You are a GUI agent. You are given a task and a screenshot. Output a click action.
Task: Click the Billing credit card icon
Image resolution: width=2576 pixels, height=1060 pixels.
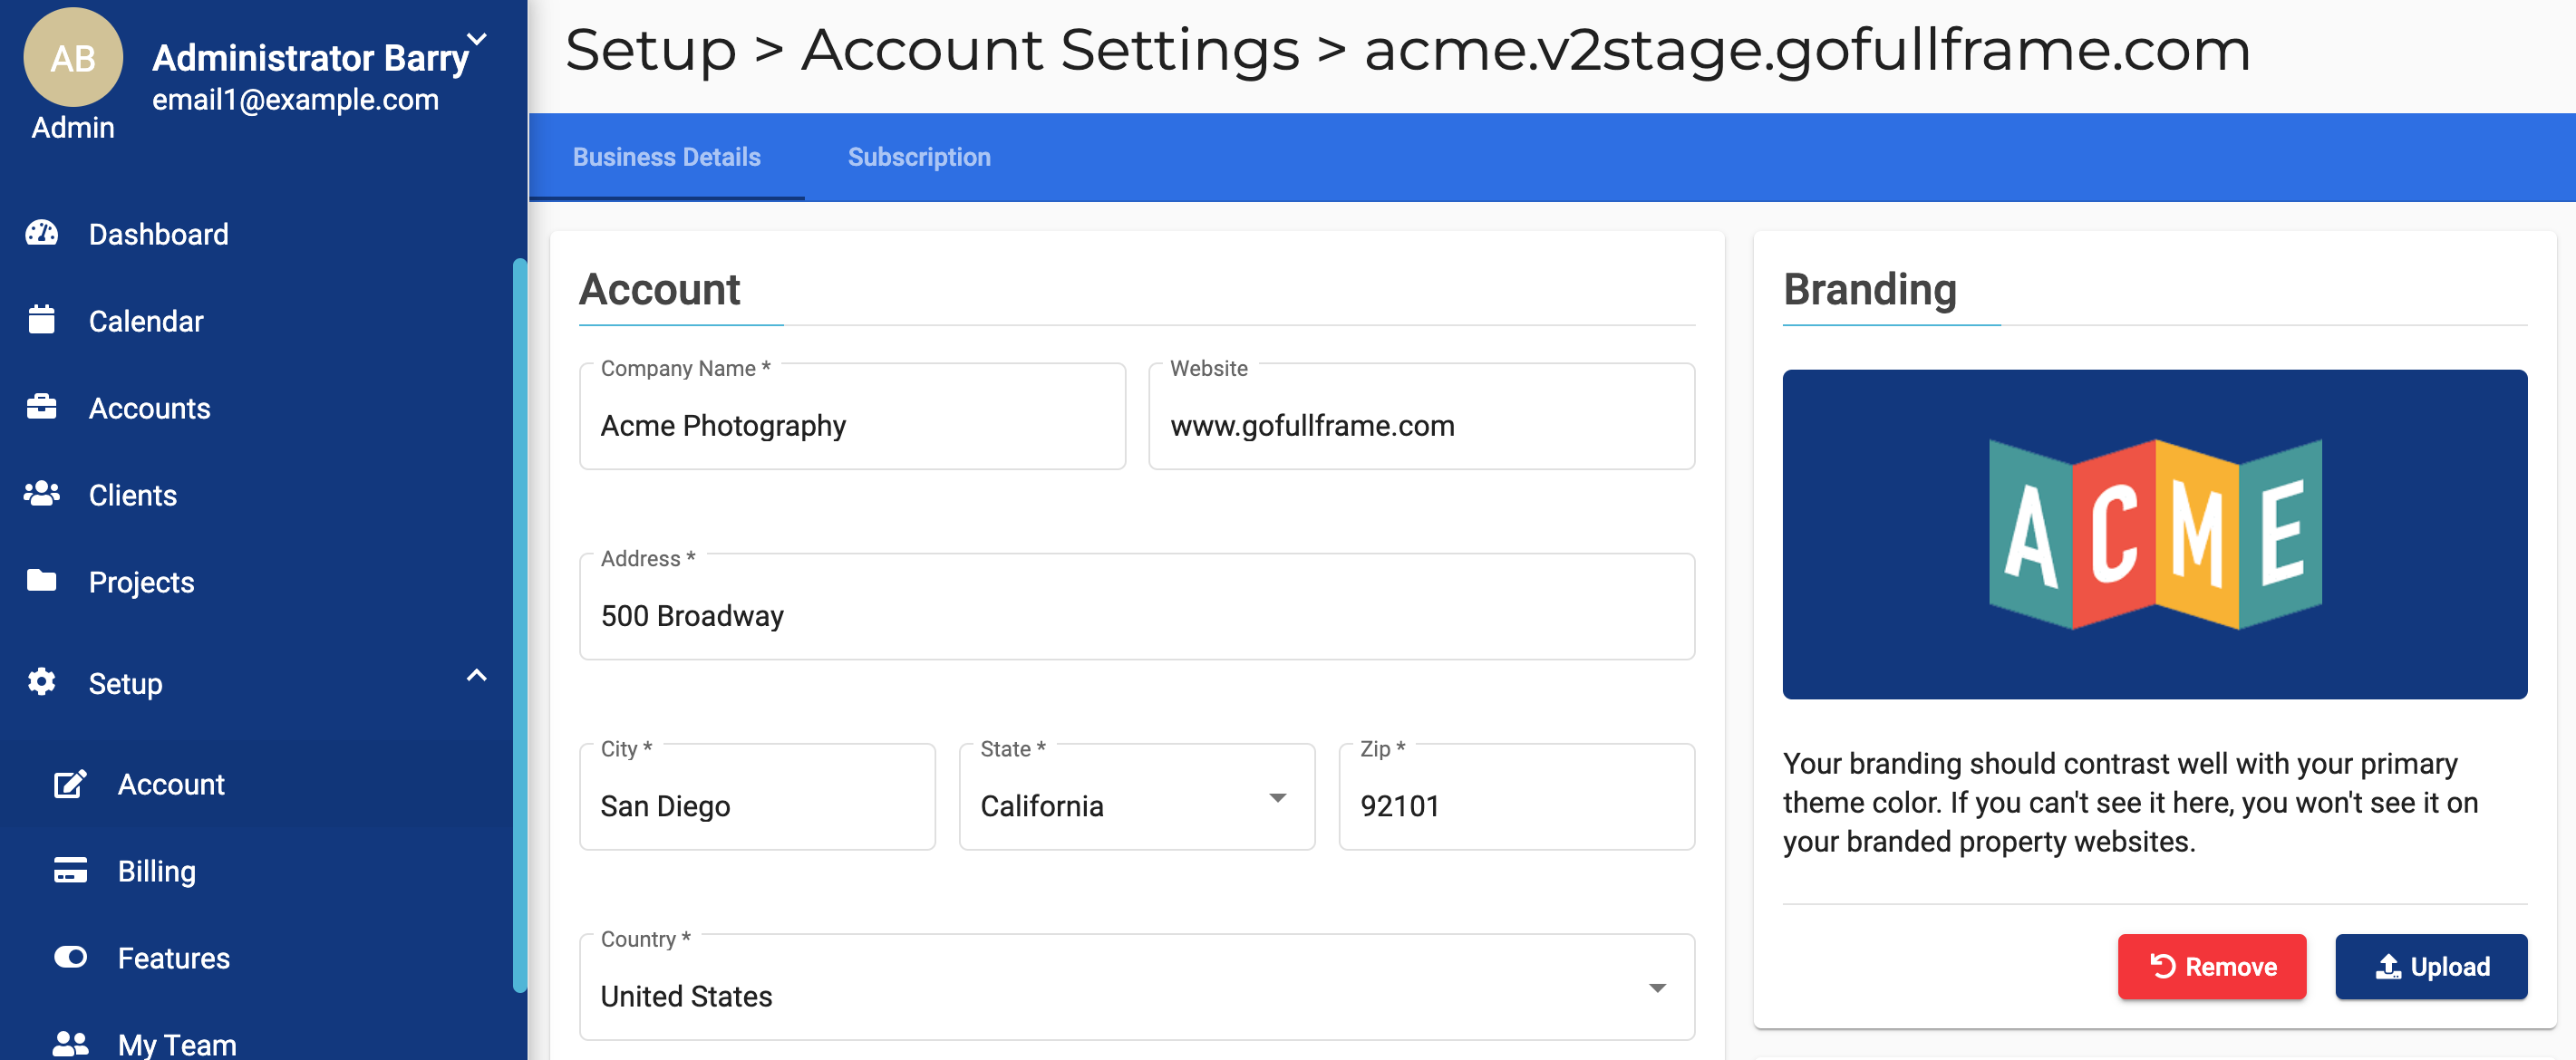click(70, 870)
